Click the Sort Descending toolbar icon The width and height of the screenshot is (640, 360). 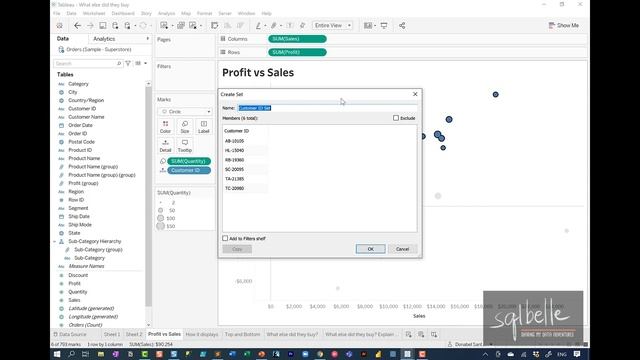click(x=240, y=25)
